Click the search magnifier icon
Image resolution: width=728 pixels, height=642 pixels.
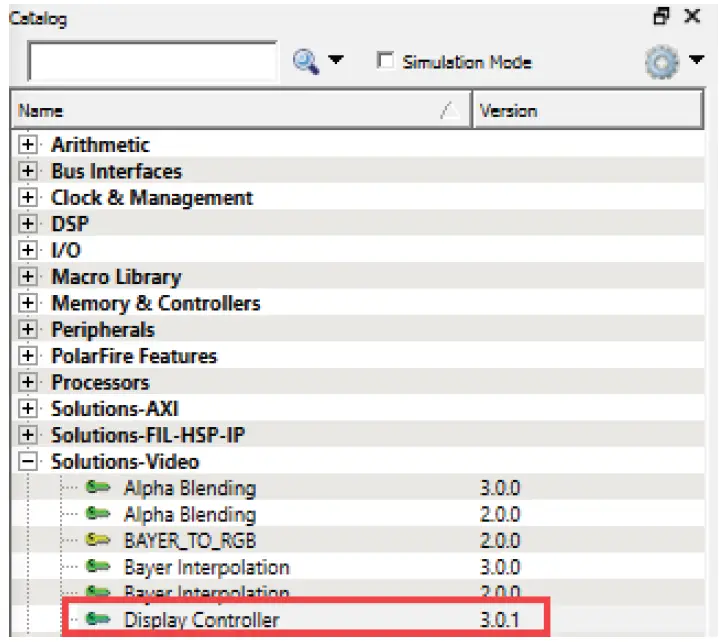[305, 61]
